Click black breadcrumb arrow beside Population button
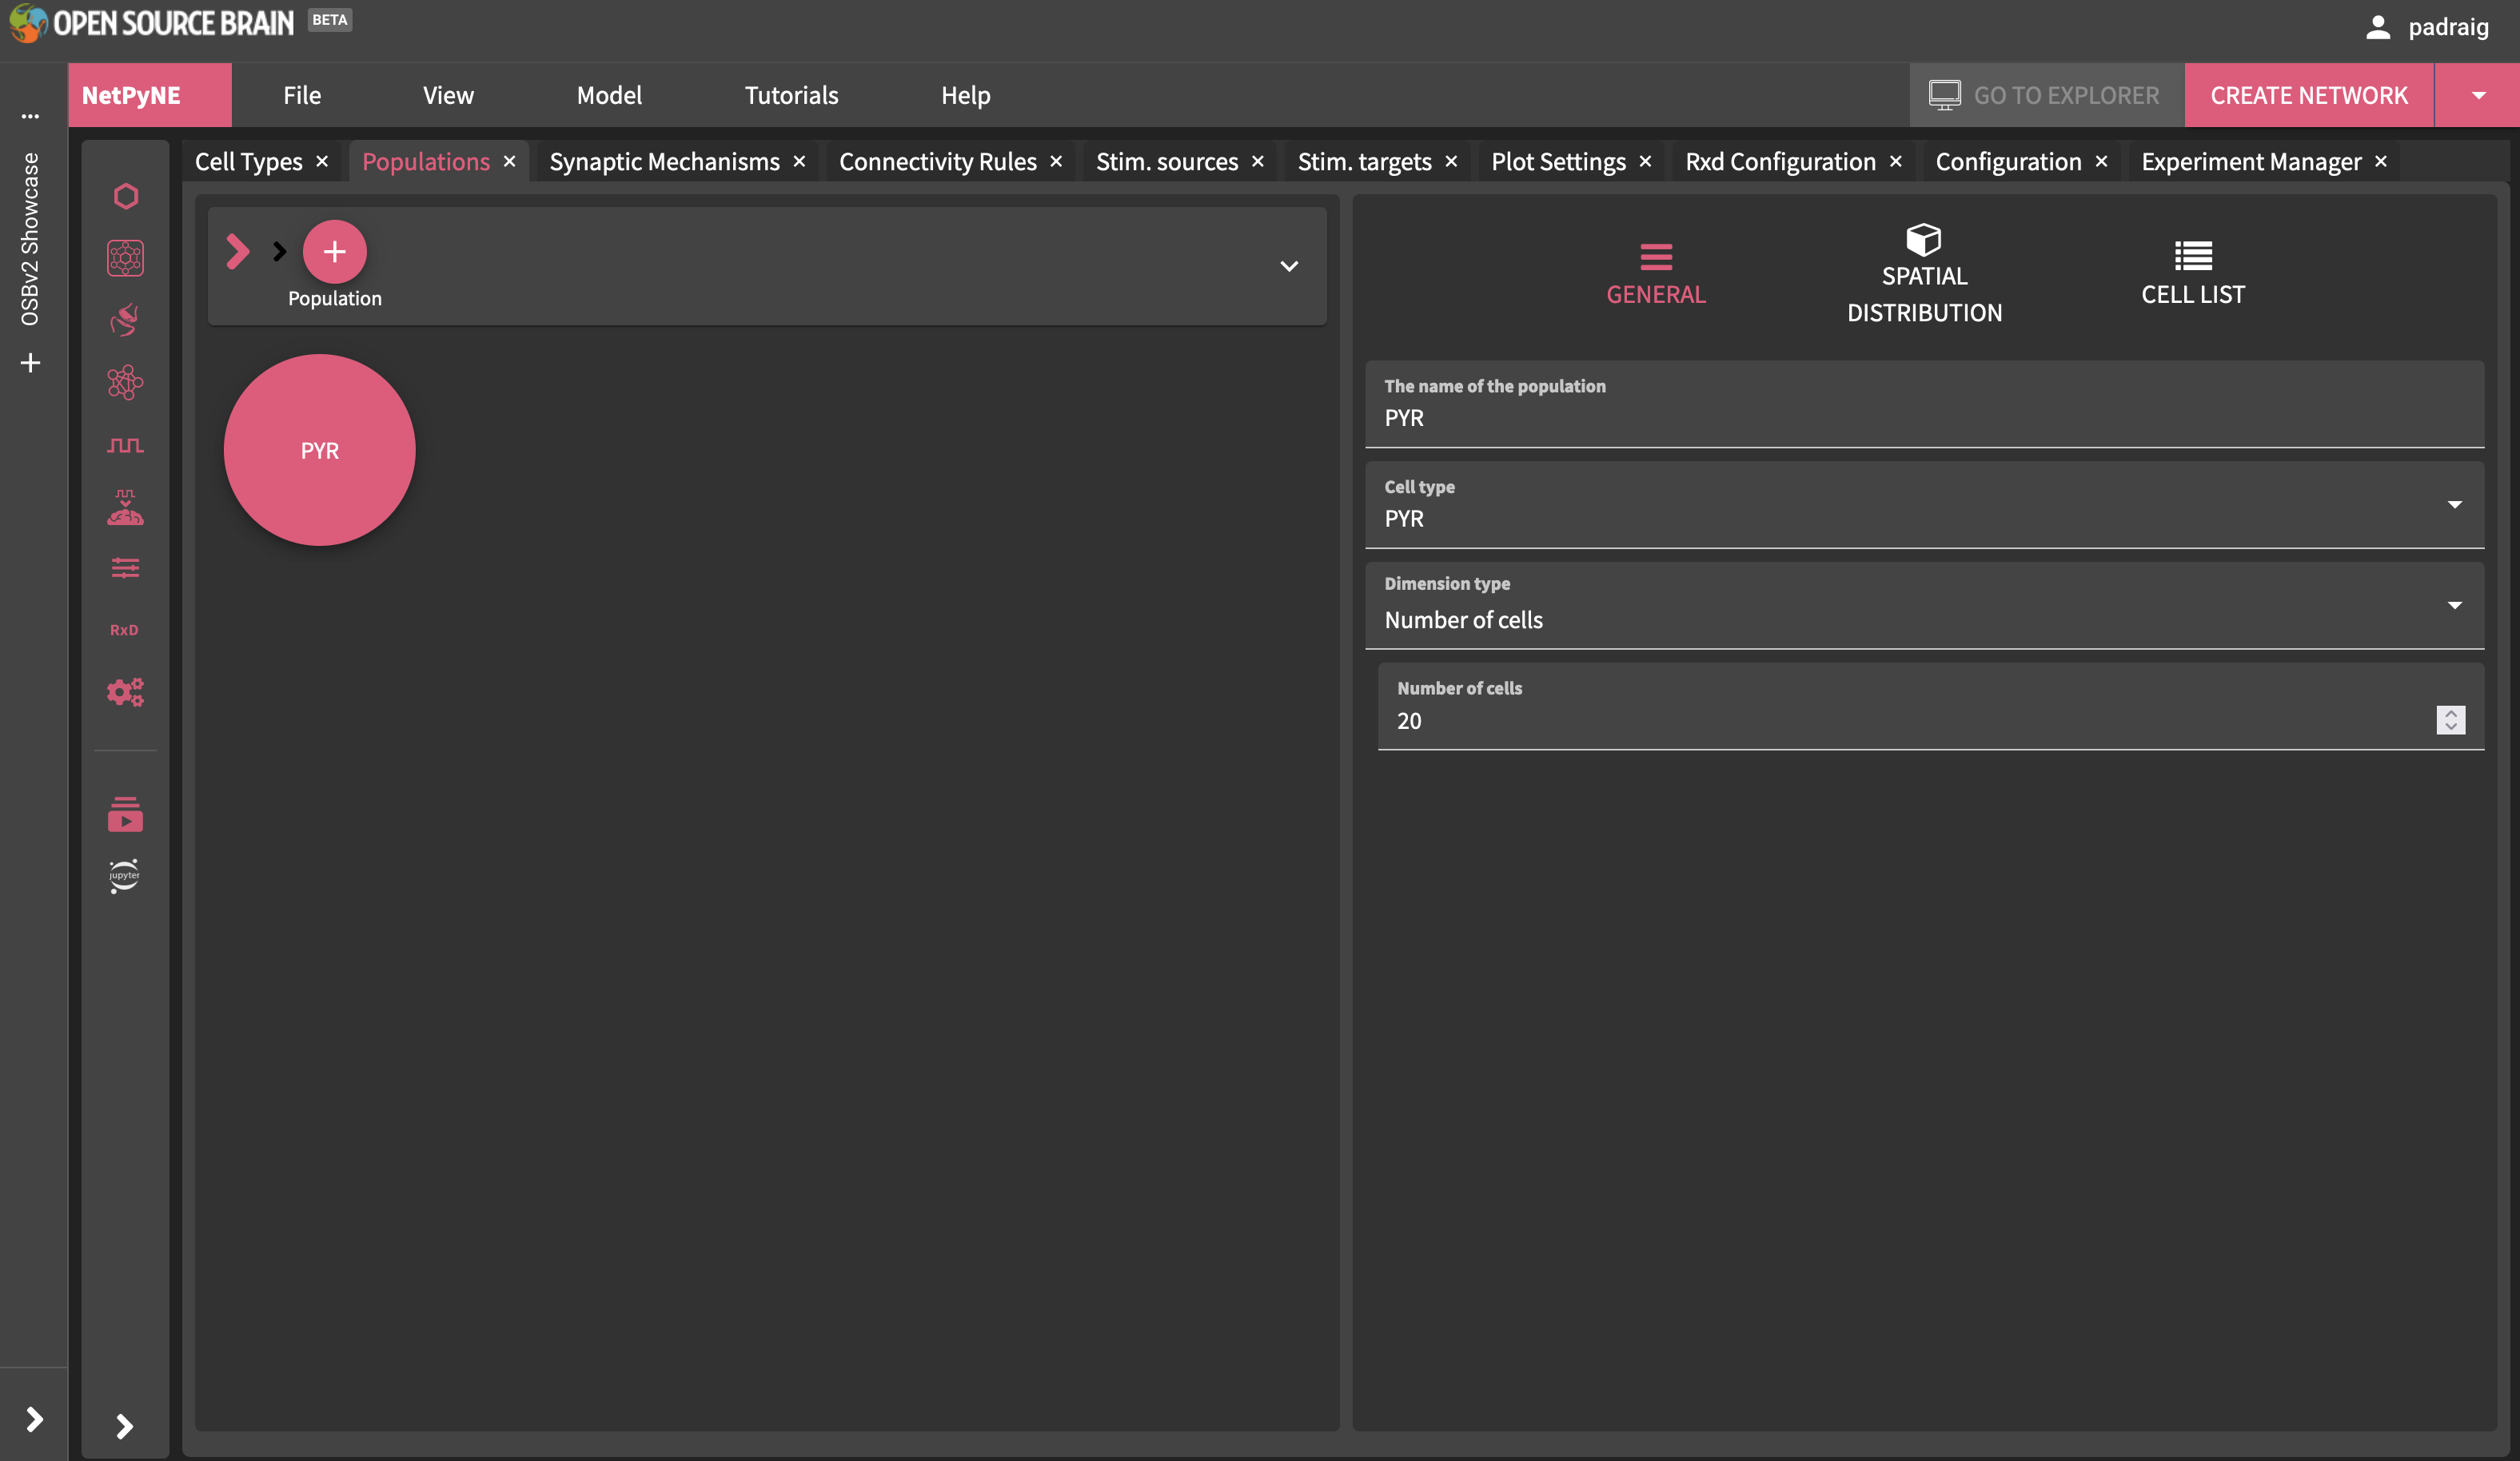The height and width of the screenshot is (1461, 2520). tap(279, 252)
